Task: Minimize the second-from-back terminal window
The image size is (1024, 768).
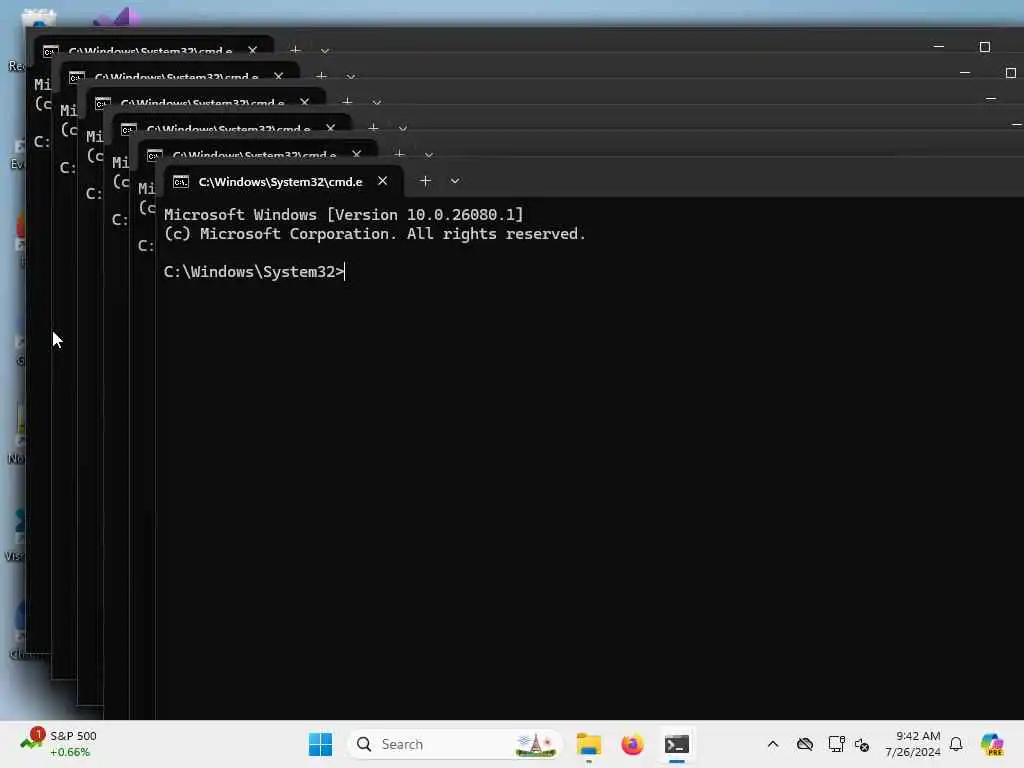Action: [965, 73]
